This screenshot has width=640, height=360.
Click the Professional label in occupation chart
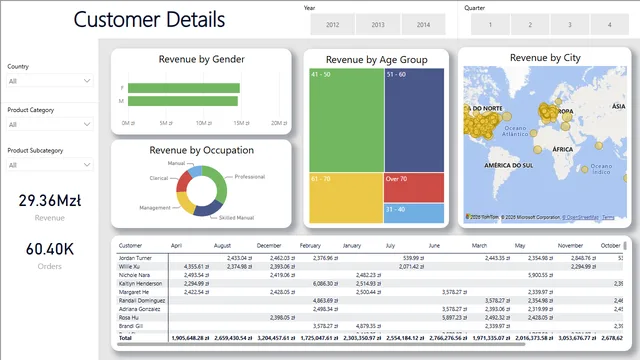(249, 177)
